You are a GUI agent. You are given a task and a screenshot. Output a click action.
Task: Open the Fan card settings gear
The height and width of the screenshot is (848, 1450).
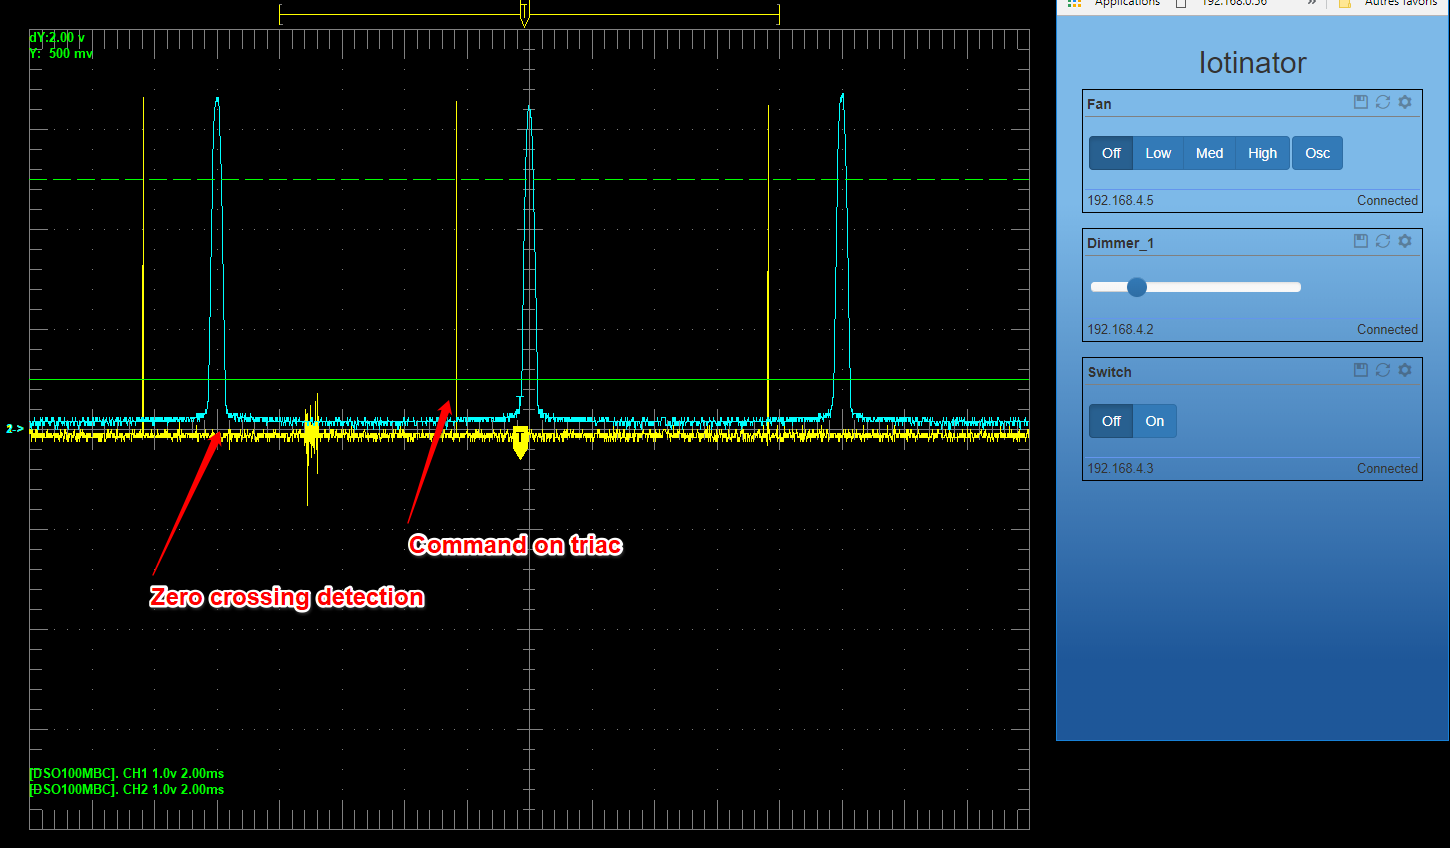coord(1405,102)
